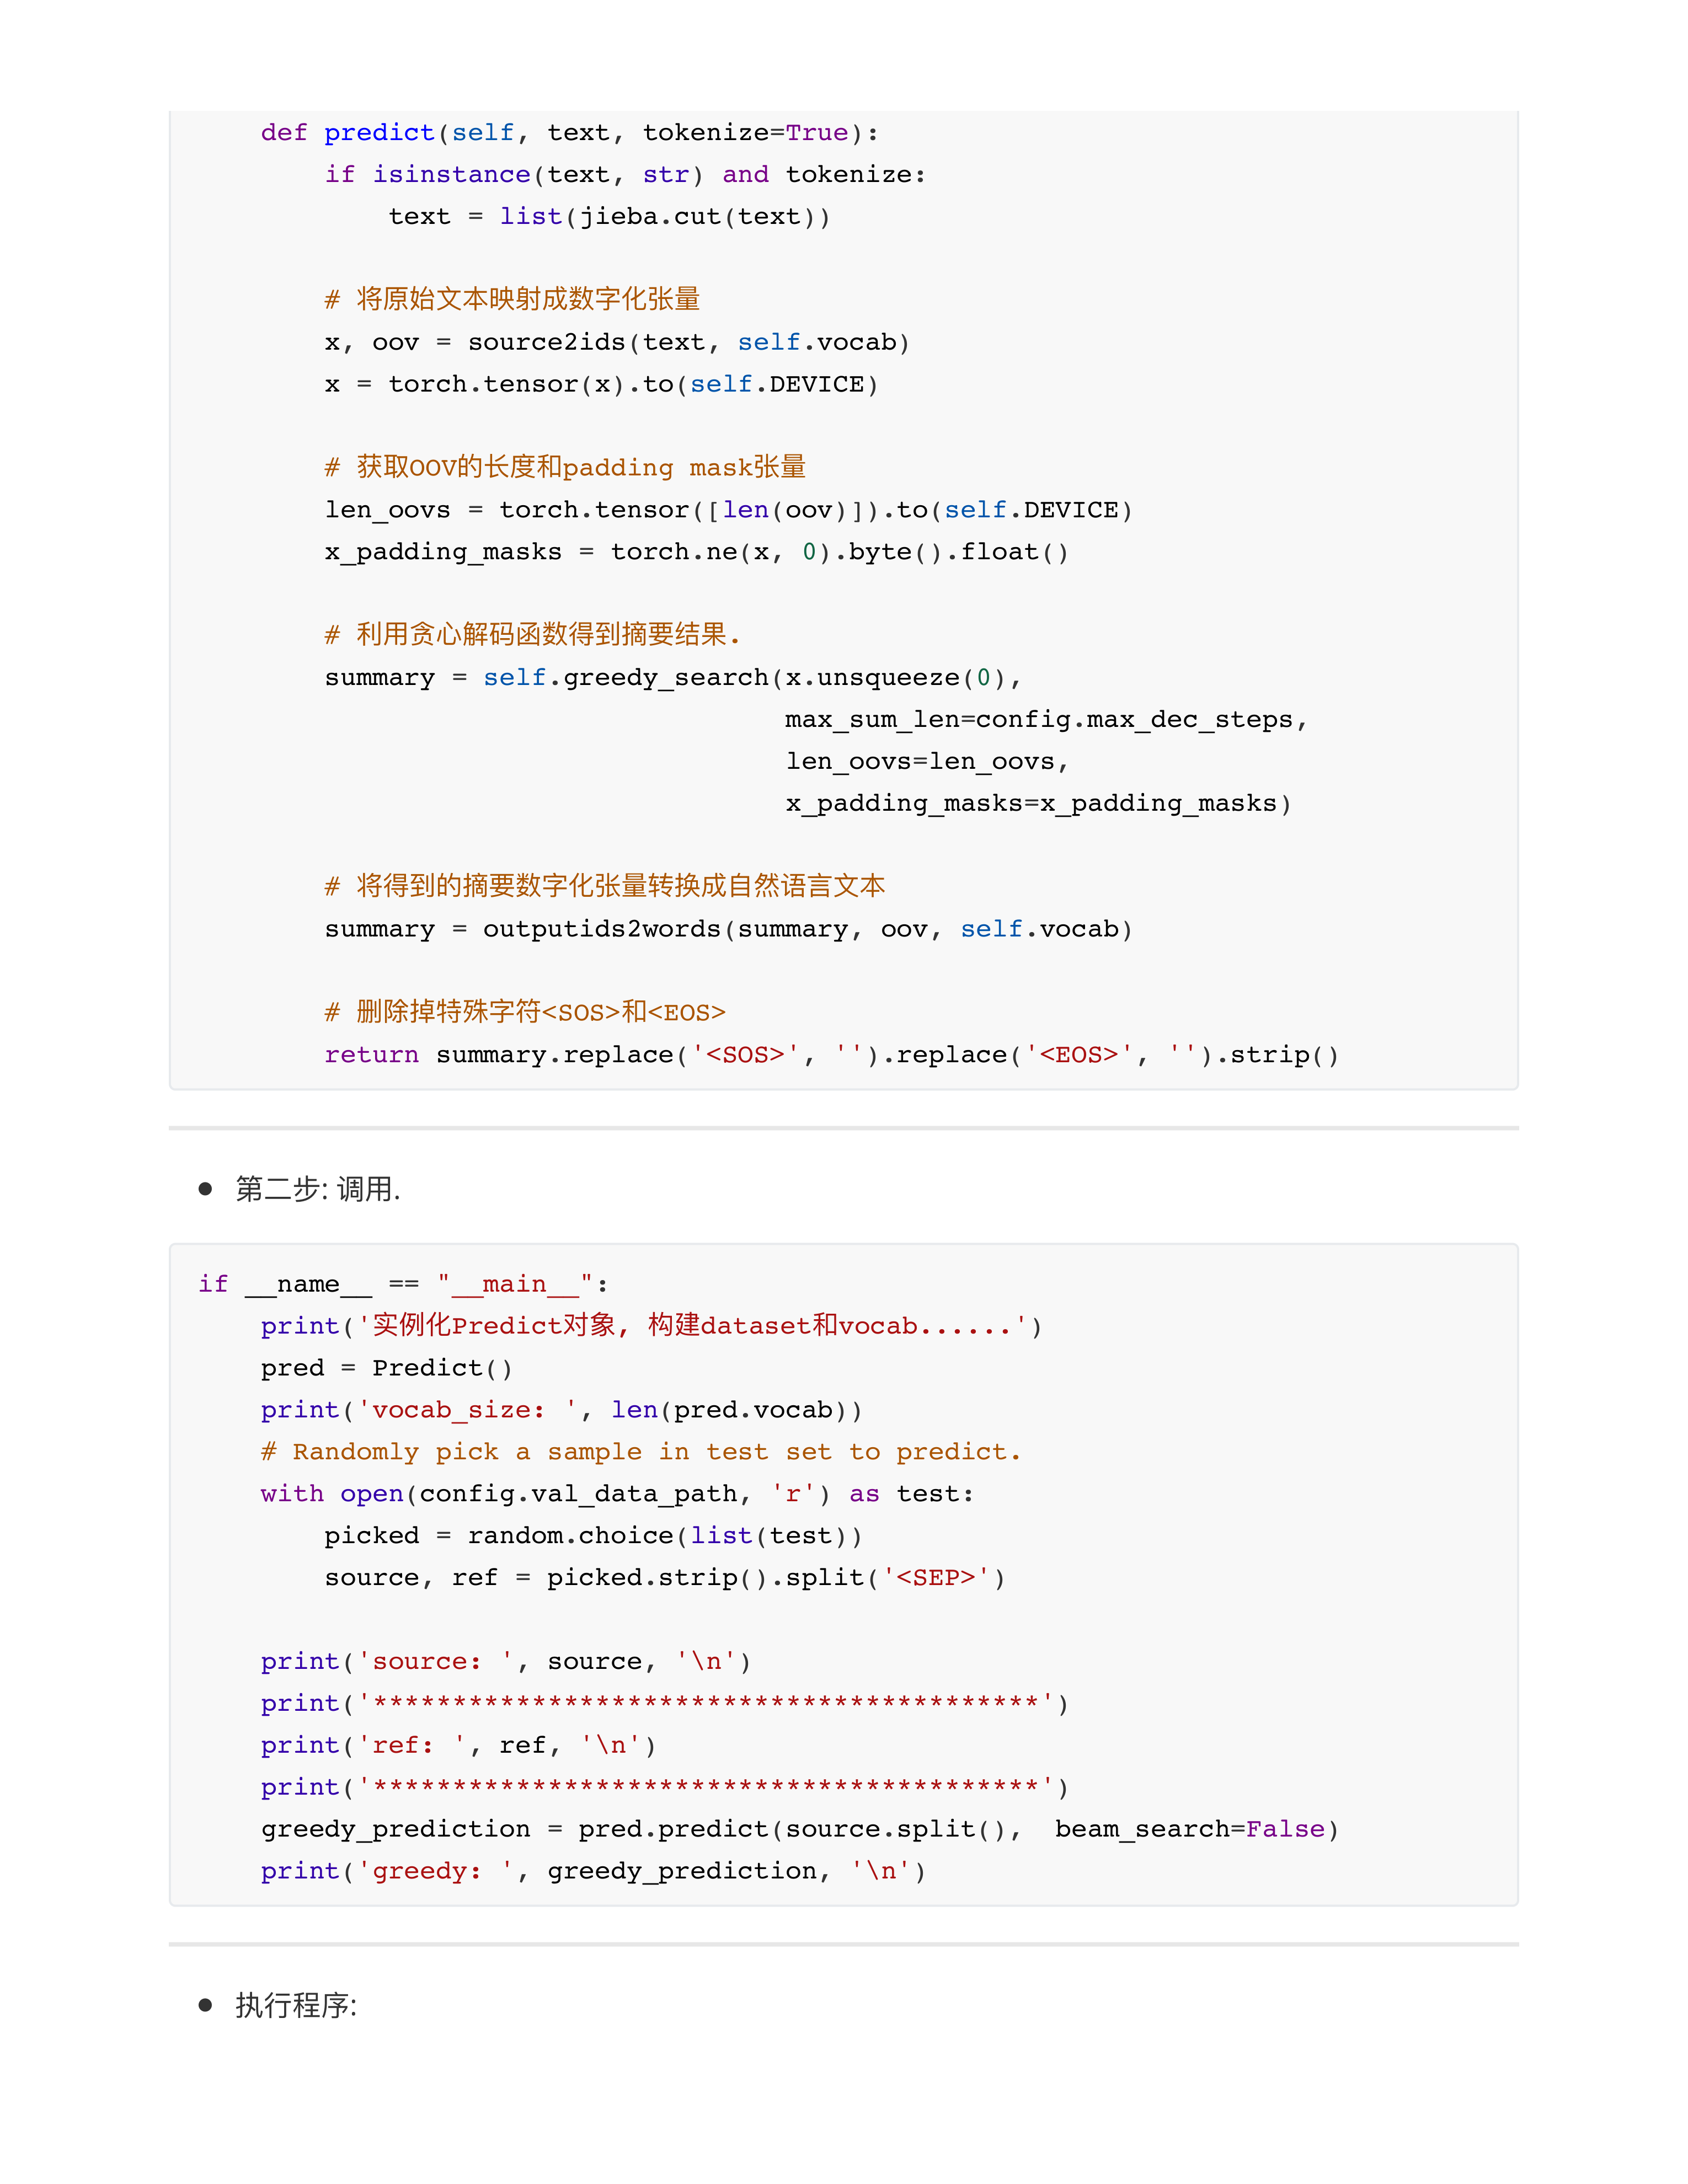Image resolution: width=1688 pixels, height=2184 pixels.
Task: Click the padding mask comment with OOV
Action: click(x=565, y=468)
